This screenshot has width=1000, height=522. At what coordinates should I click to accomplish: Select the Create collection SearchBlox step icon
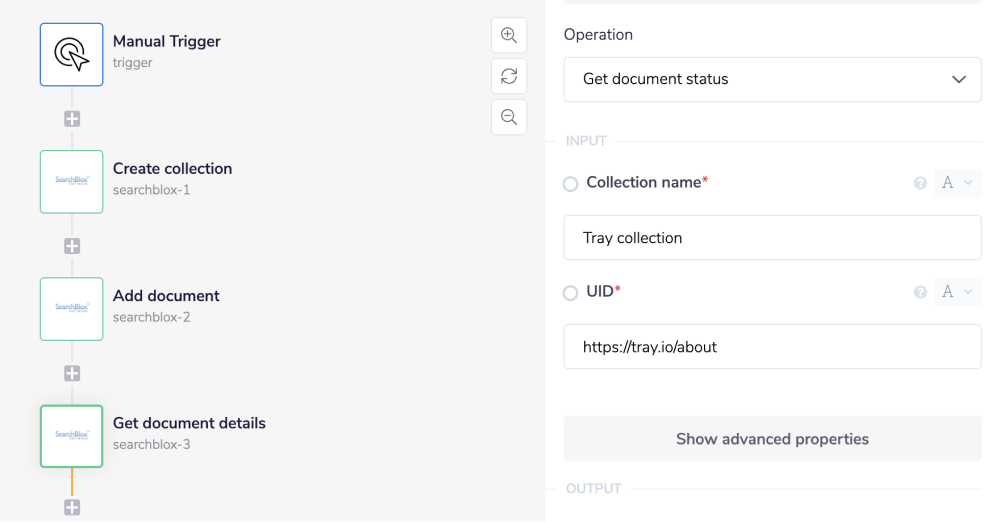click(x=71, y=182)
